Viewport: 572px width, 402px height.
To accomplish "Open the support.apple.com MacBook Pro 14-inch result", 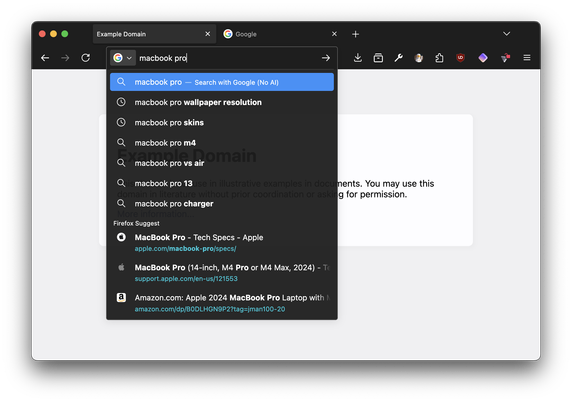I will (222, 272).
